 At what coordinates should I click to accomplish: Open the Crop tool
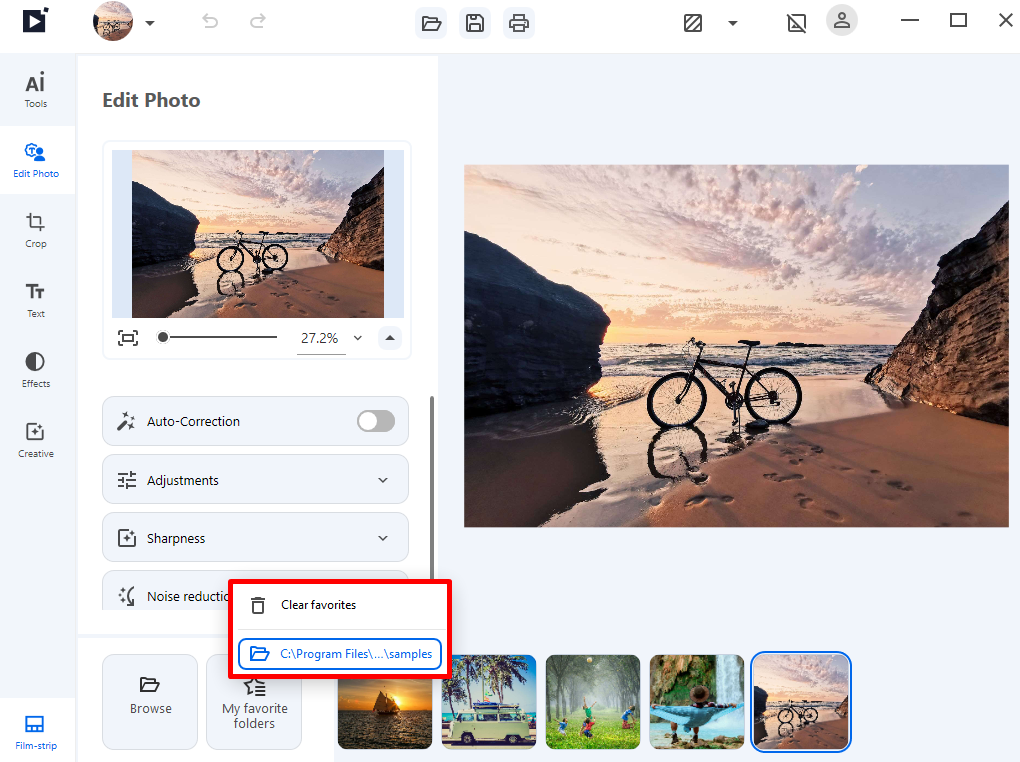tap(36, 230)
